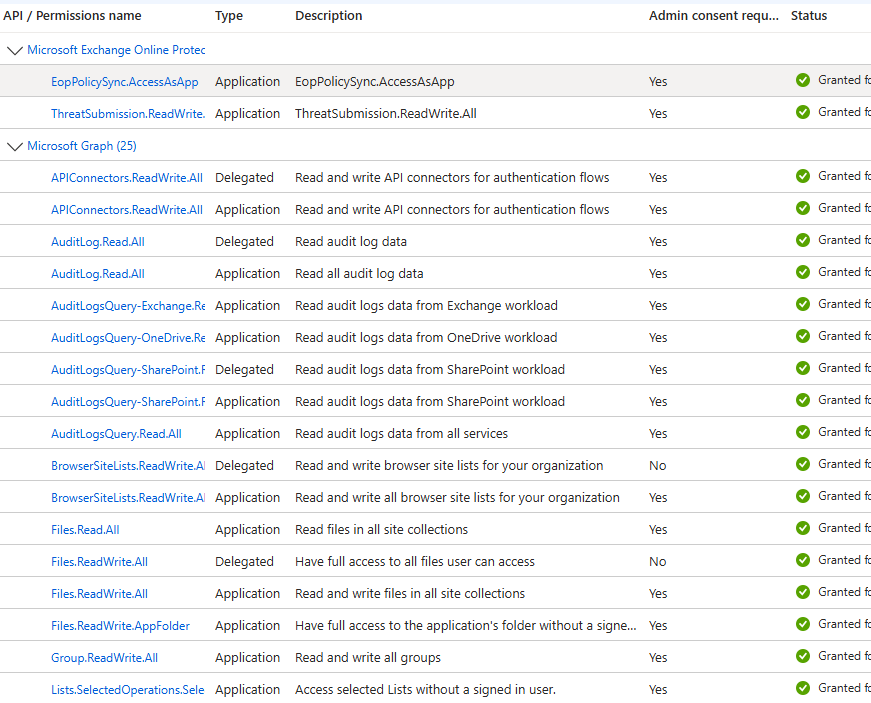Click the Granted icon for Files.ReadWrite.AppFolder
Screen dimensions: 871x703
[803, 623]
